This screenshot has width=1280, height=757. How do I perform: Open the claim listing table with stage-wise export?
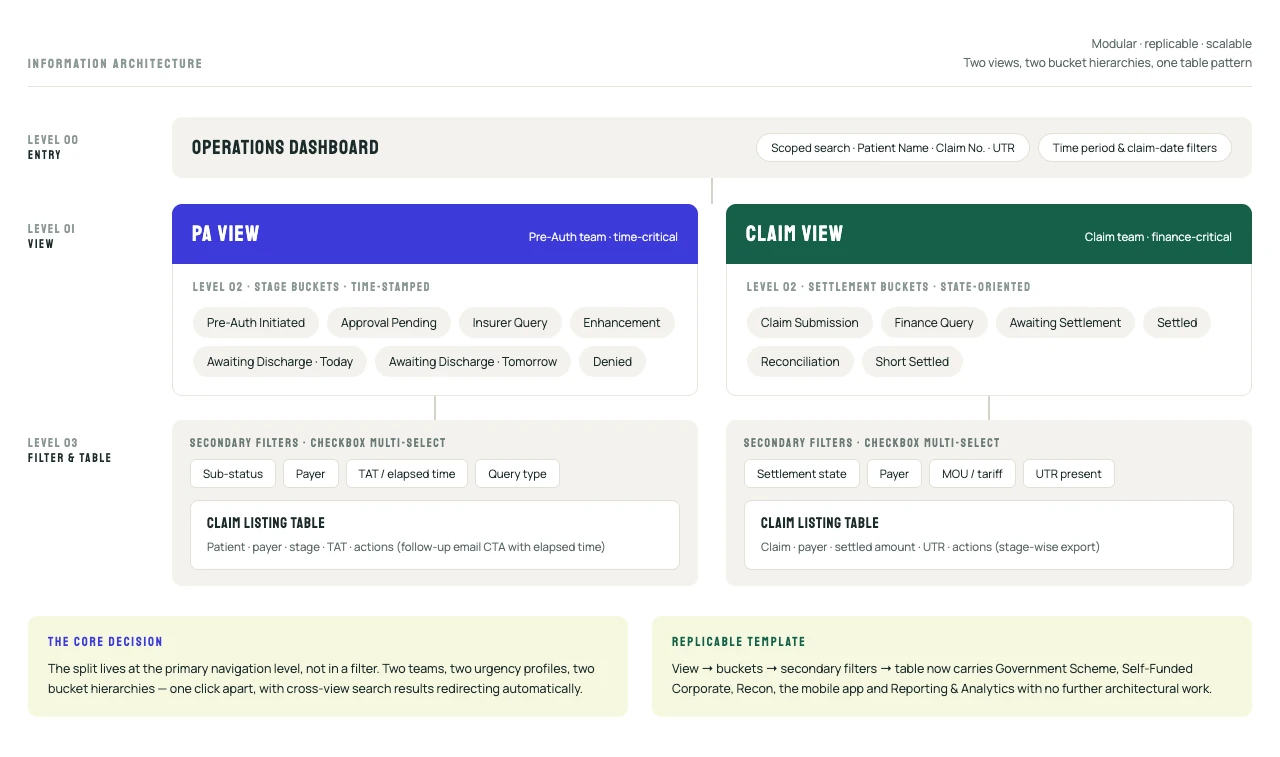989,535
